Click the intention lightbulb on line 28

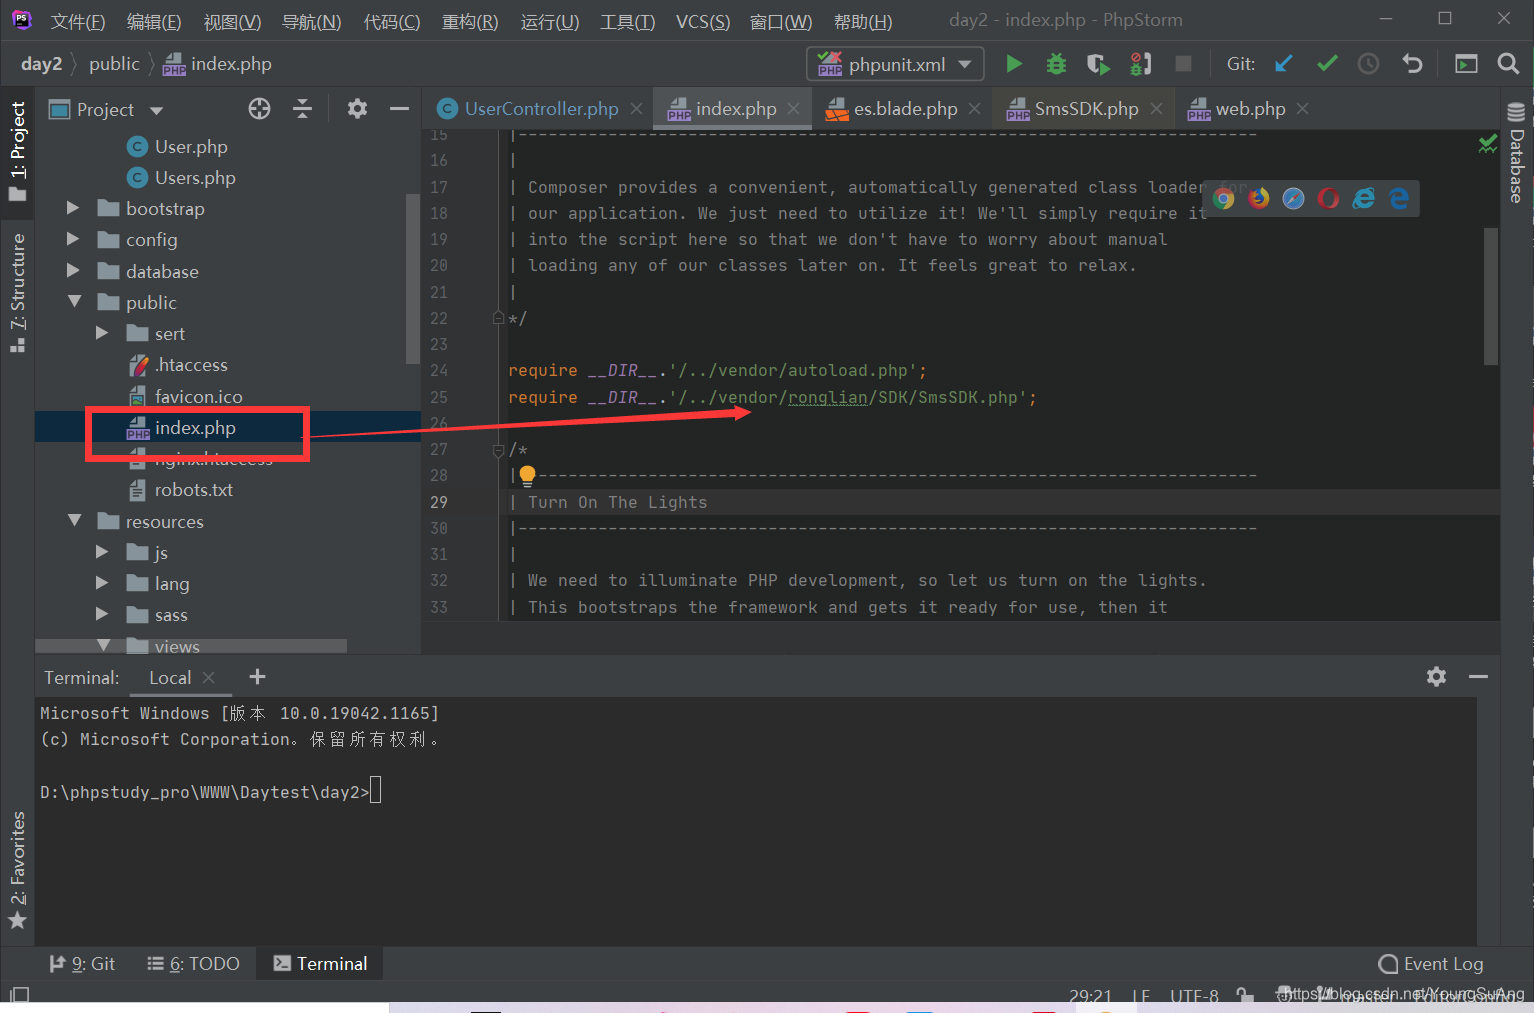[x=527, y=475]
